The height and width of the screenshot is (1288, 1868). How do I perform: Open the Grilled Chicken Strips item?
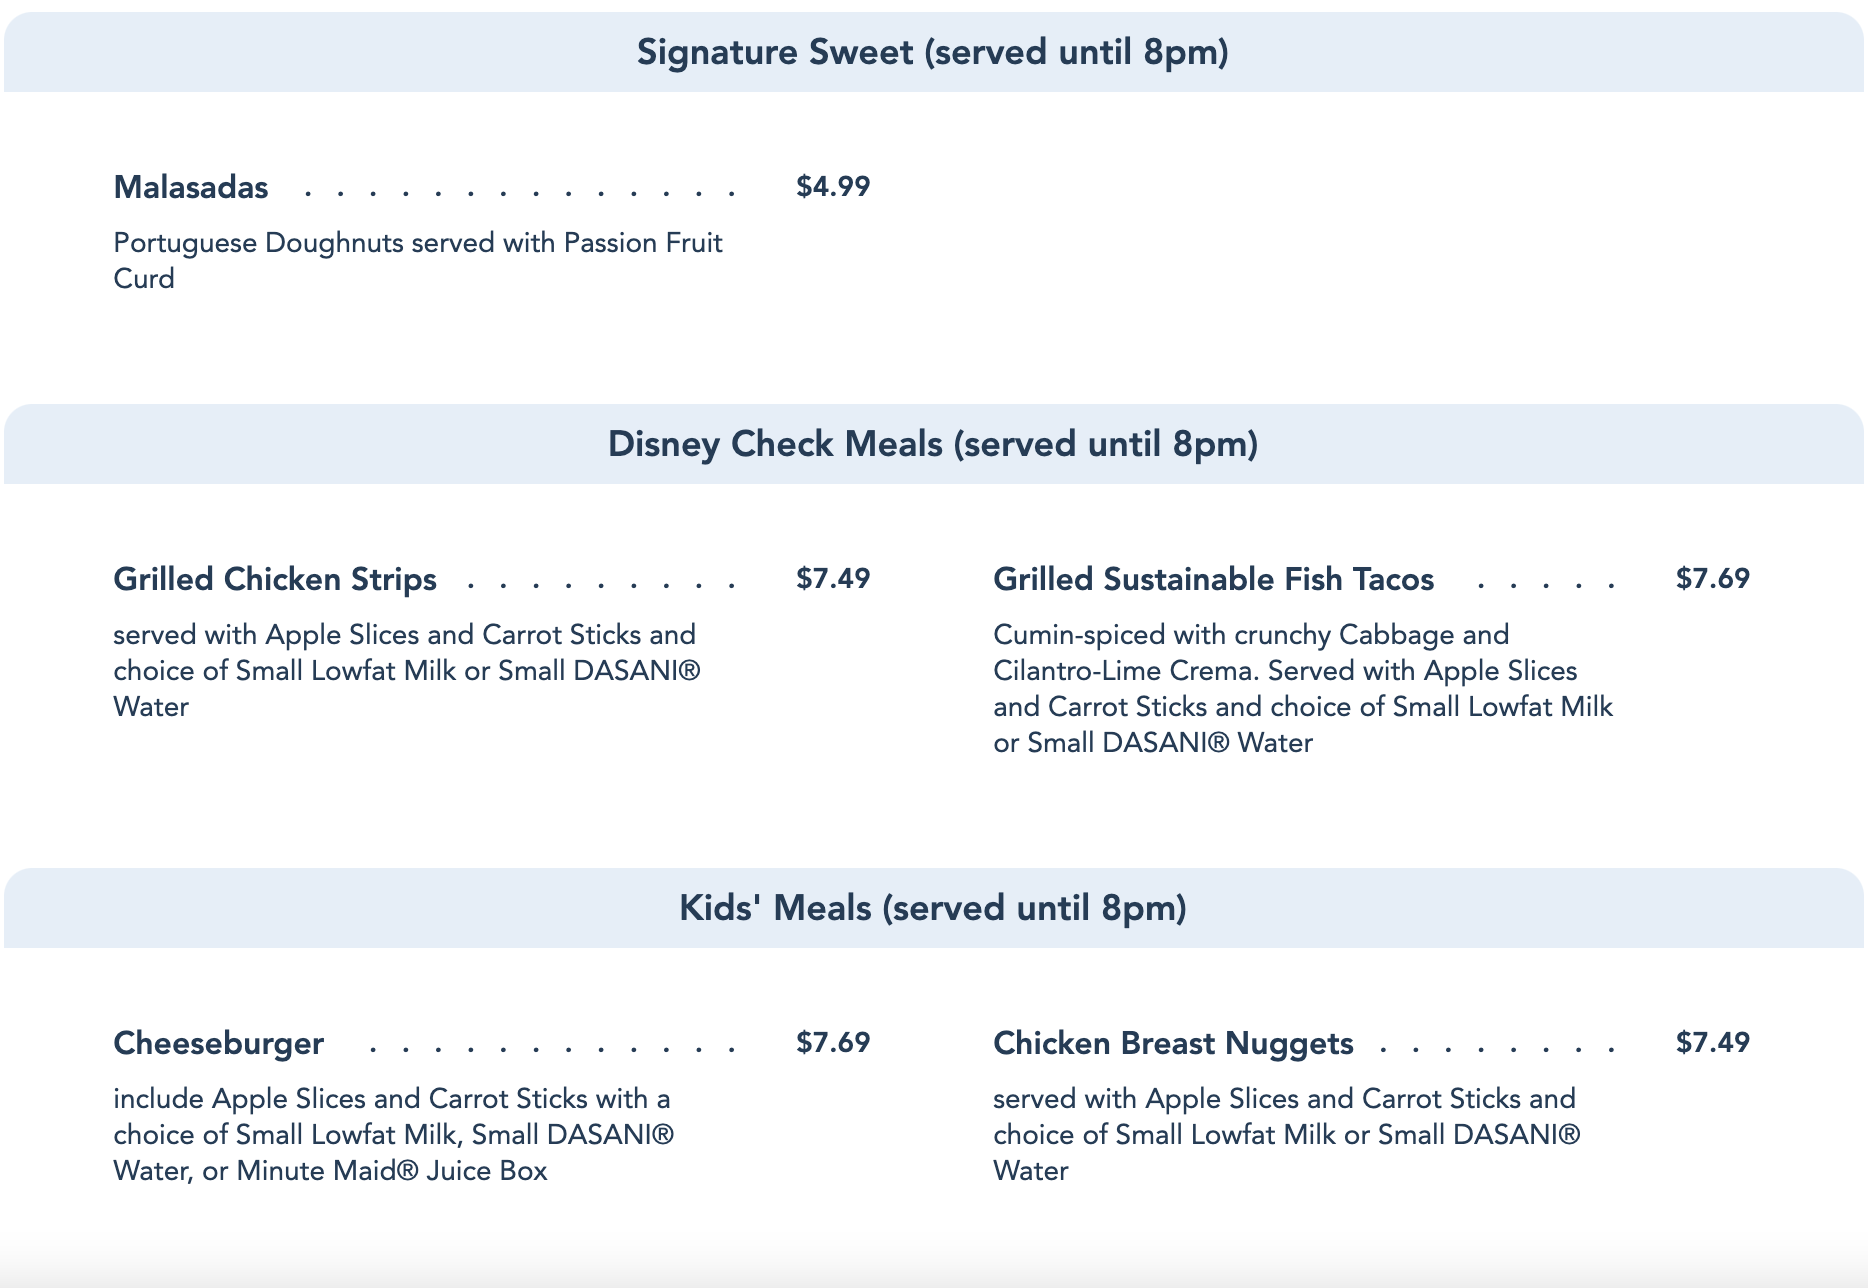(x=275, y=579)
